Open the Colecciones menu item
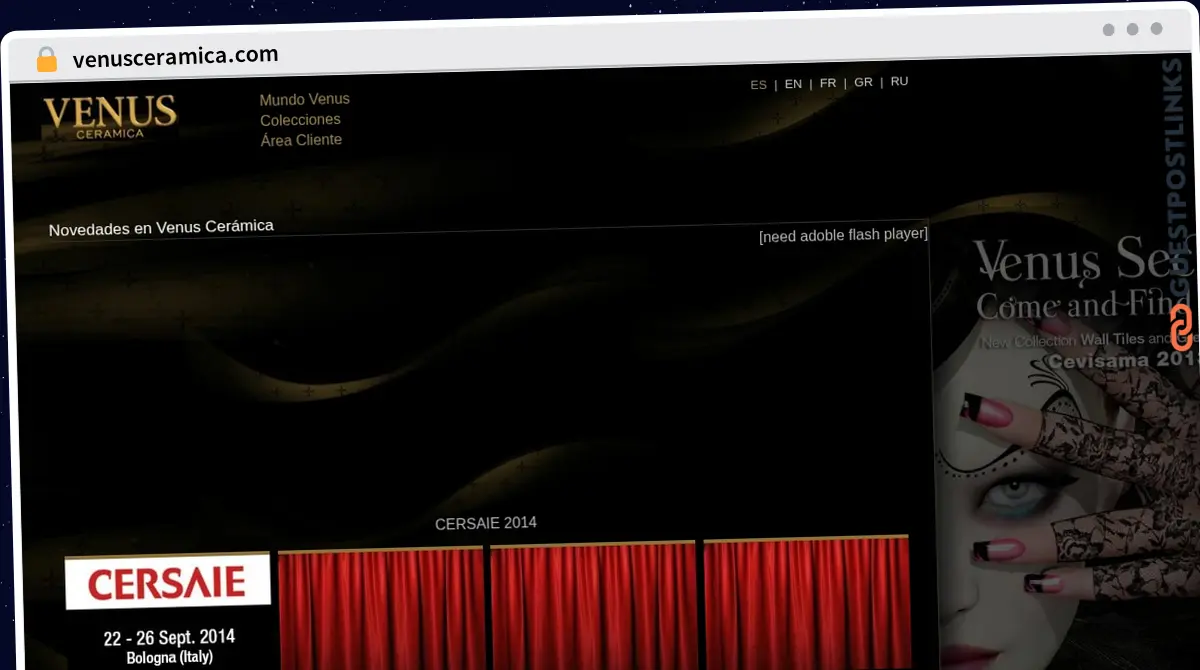Viewport: 1200px width, 670px height. (300, 120)
